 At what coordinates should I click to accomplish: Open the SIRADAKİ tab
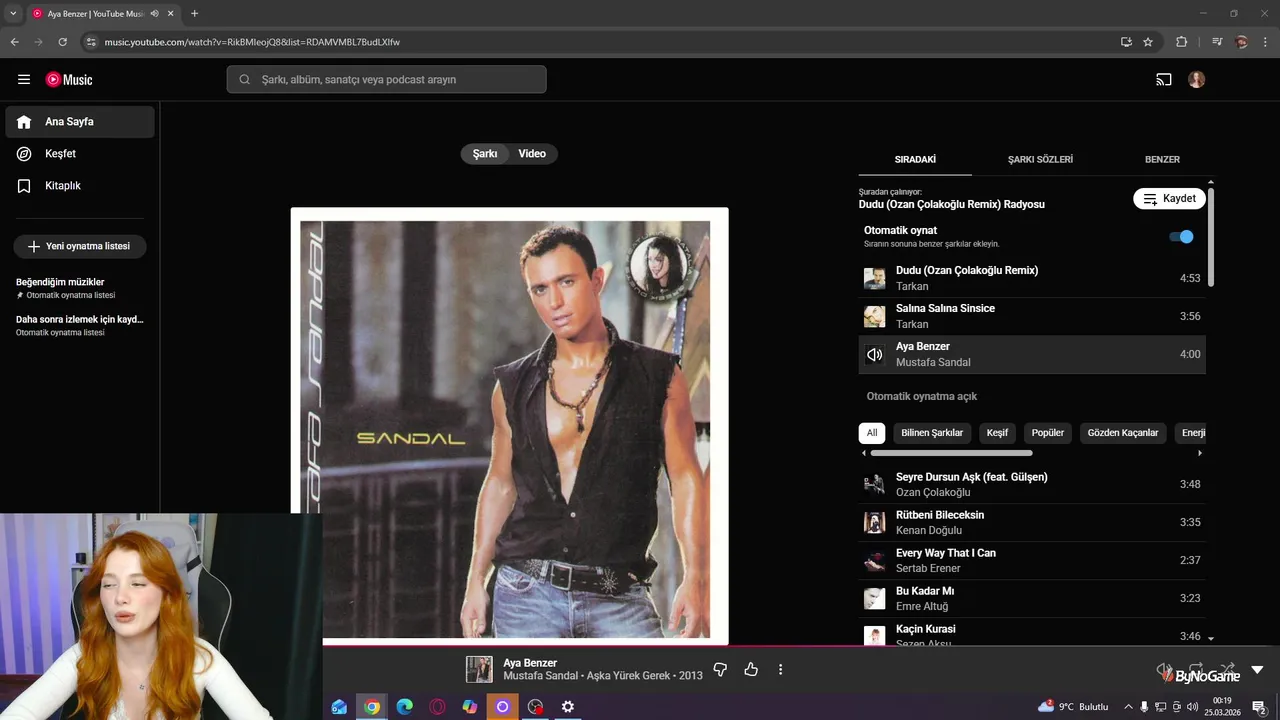click(x=915, y=159)
